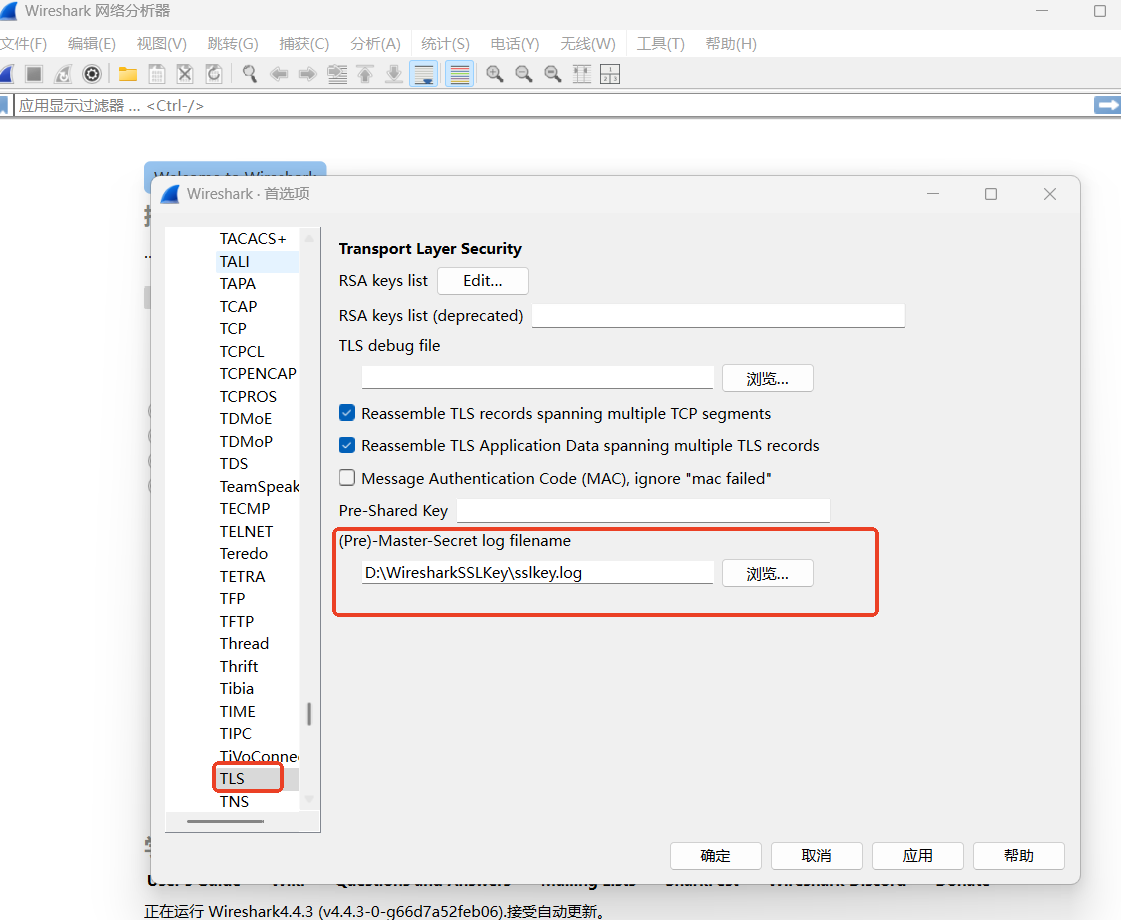This screenshot has width=1121, height=920.
Task: Open a capture file with folder icon
Action: 128,74
